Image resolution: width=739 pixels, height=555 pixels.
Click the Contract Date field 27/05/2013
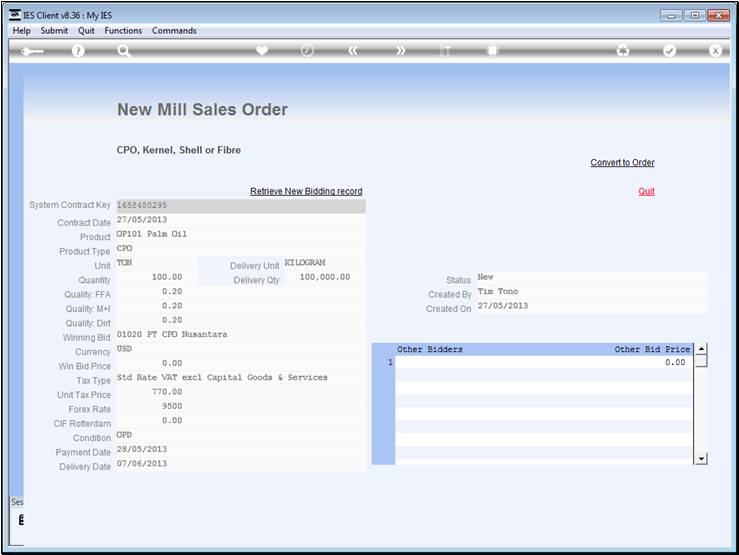pyautogui.click(x=241, y=220)
